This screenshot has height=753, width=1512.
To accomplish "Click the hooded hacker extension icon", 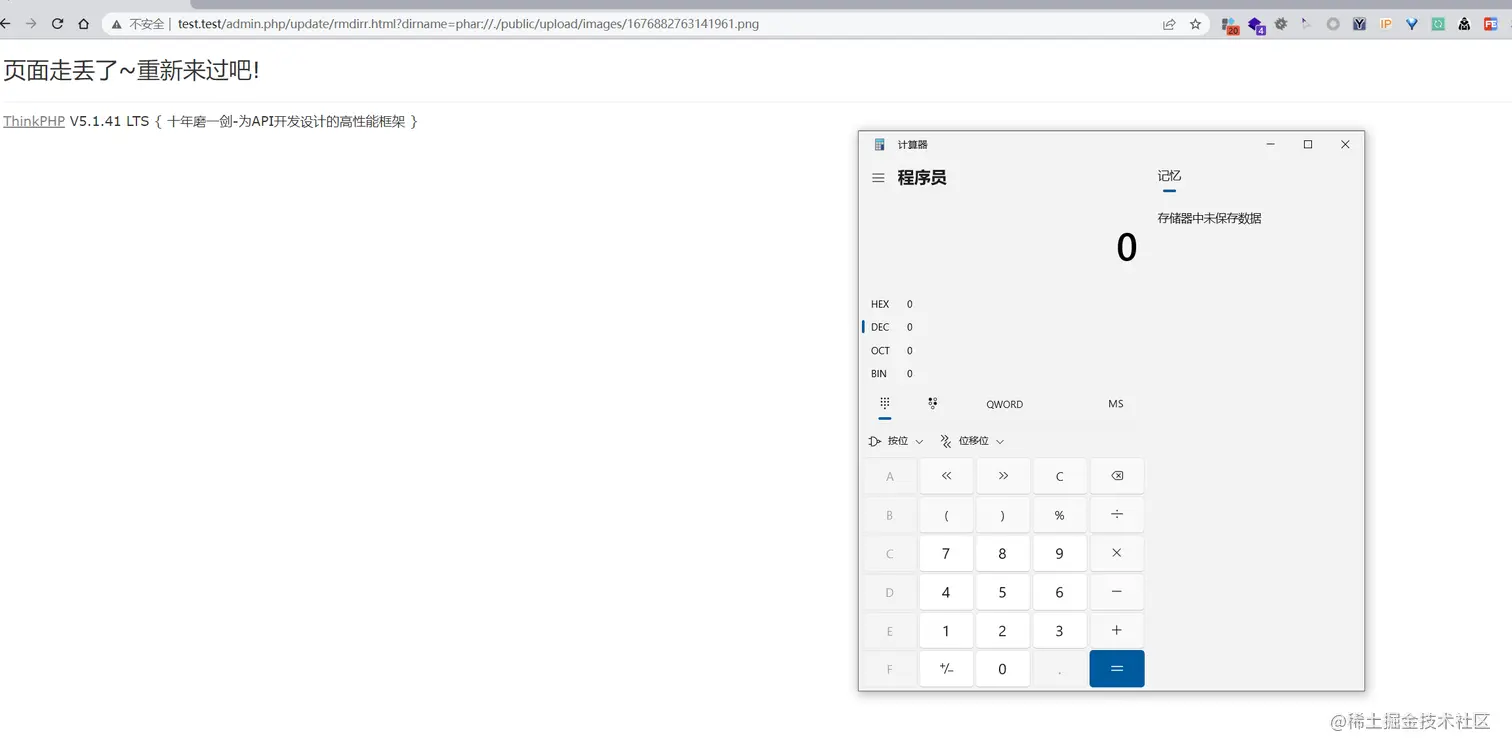I will [1464, 24].
